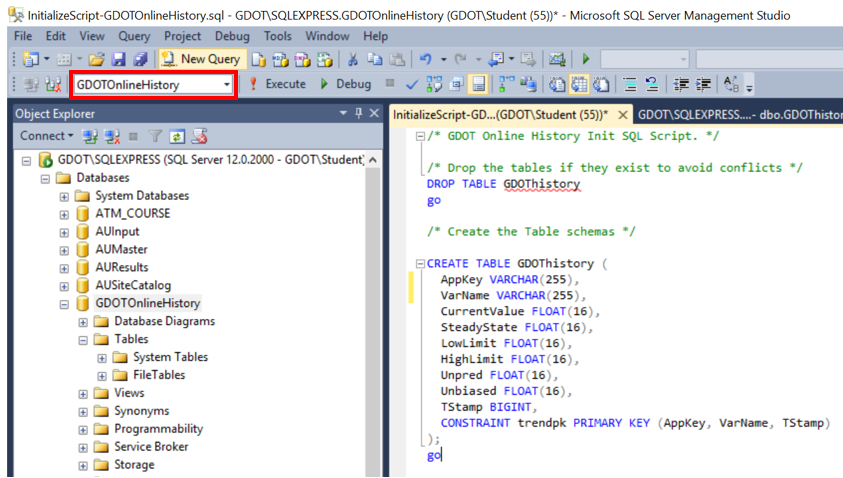Viewport: 843px width, 478px height.
Task: Click Object Explorer scrollbar up arrow
Action: (x=373, y=160)
